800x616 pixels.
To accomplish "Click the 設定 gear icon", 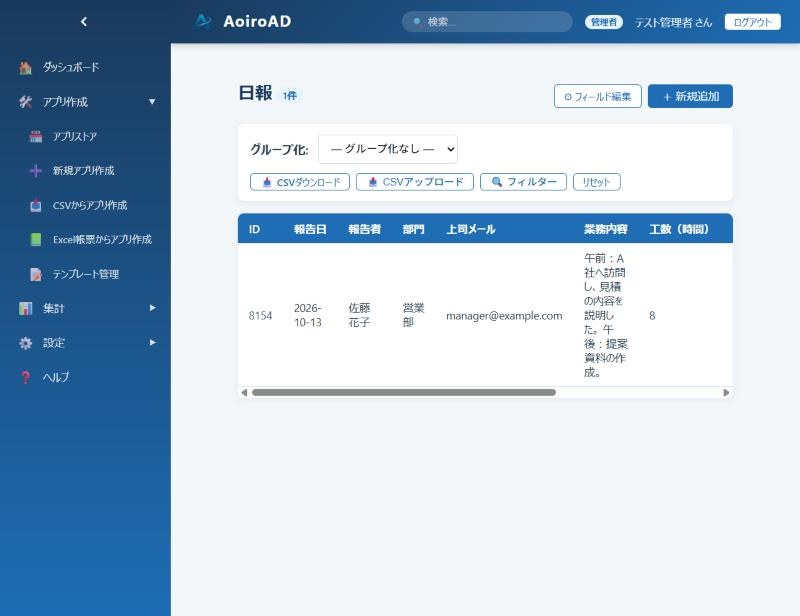I will click(26, 343).
